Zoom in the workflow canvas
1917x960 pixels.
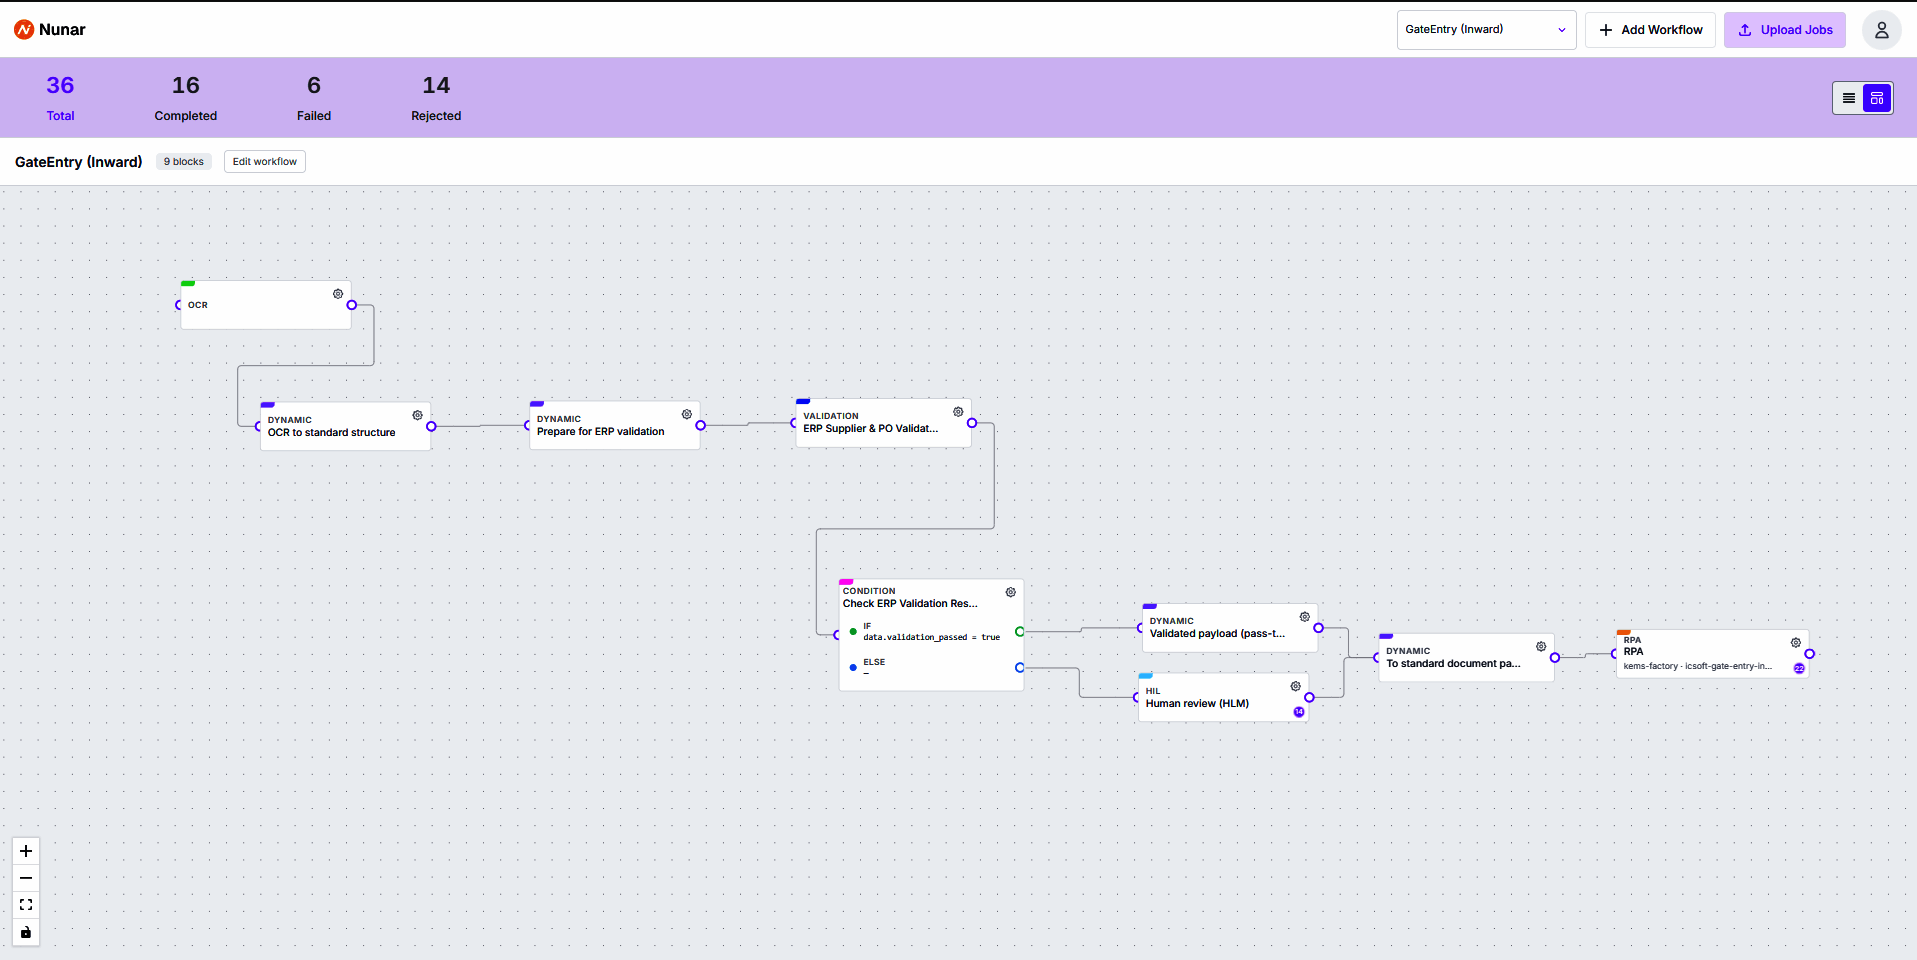coord(26,851)
